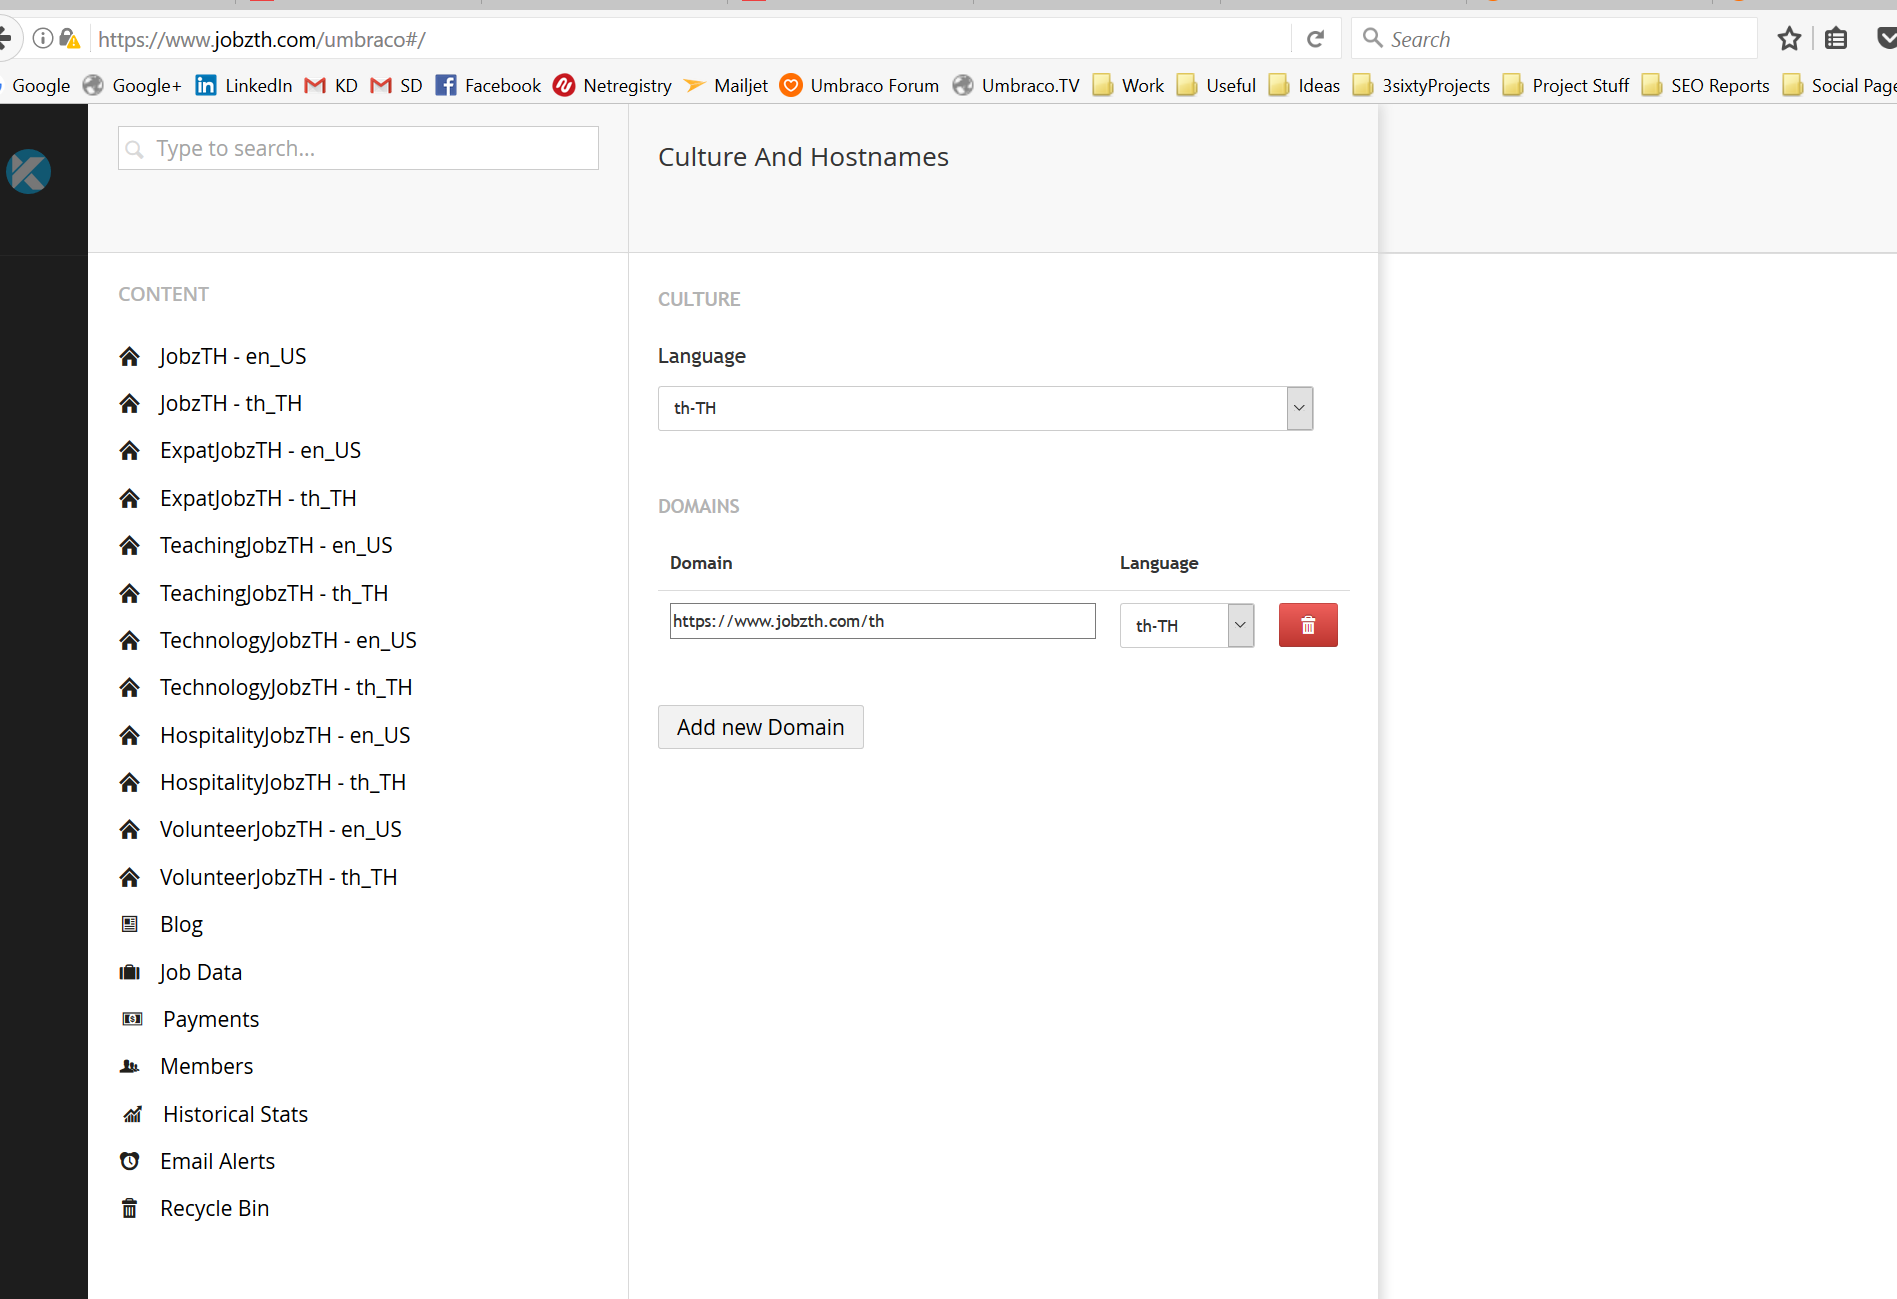Viewport: 1897px width, 1299px height.
Task: Open the Ideas bookmarks folder
Action: click(x=1304, y=86)
